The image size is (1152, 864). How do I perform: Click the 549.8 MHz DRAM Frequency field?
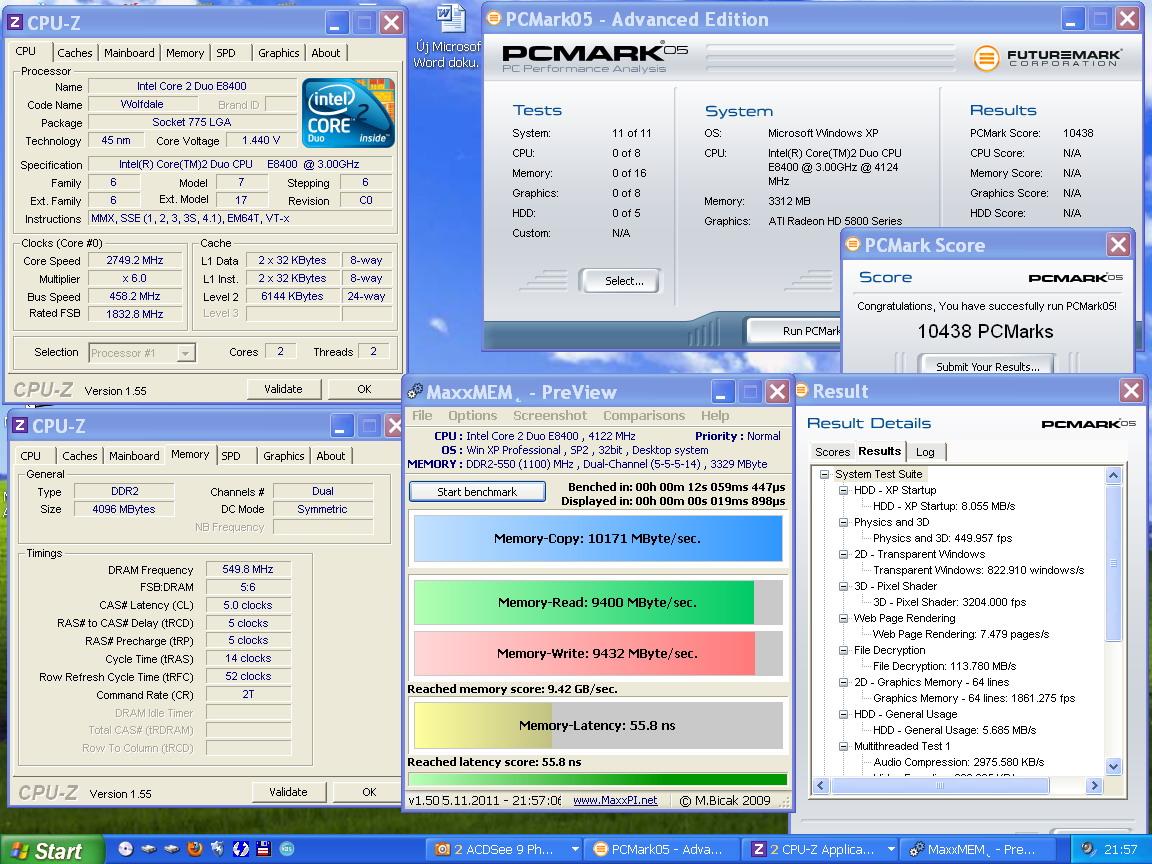click(x=248, y=569)
